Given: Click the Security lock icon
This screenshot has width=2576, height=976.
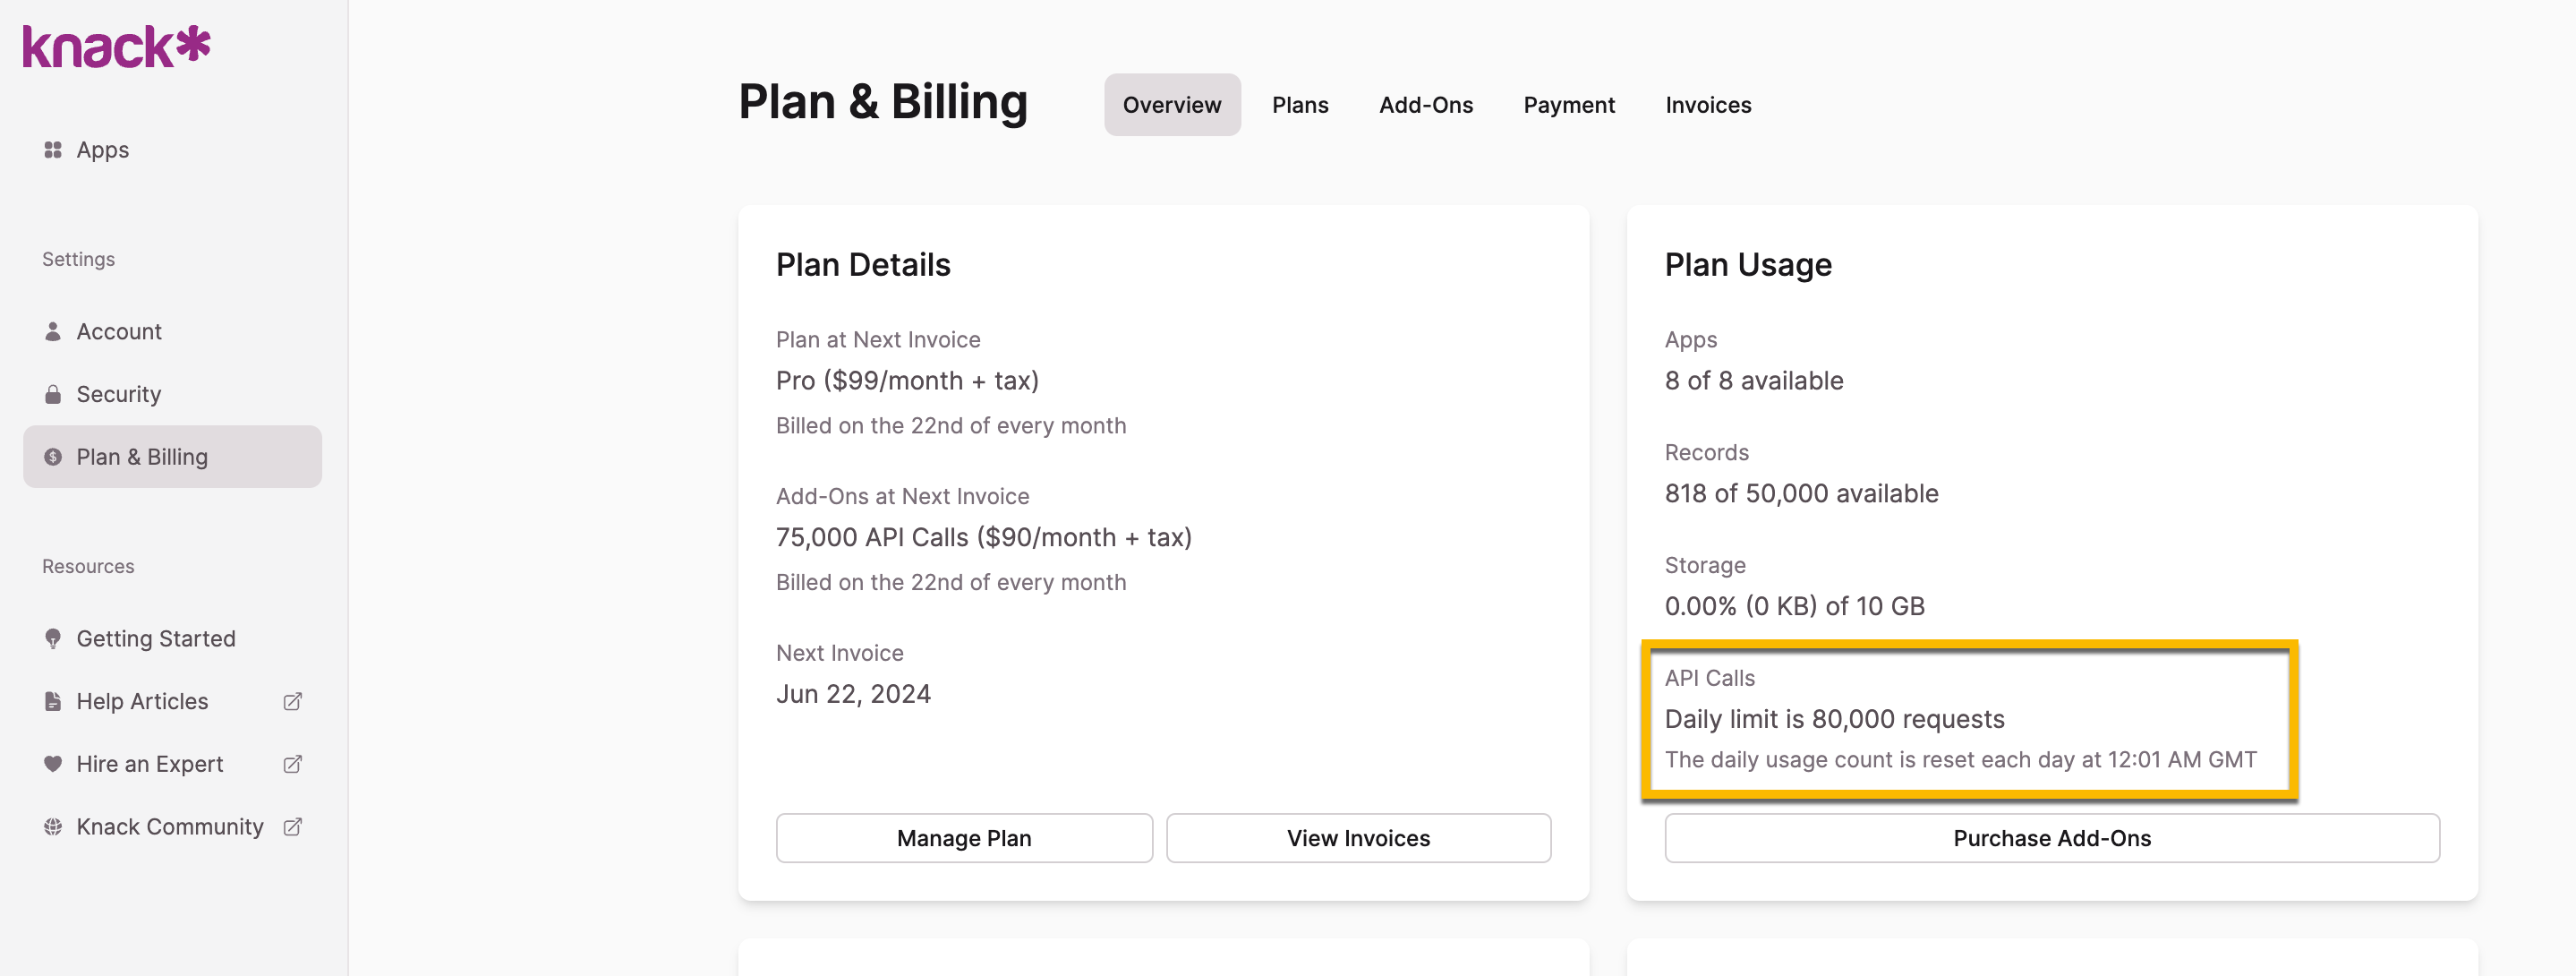Looking at the screenshot, I should click(x=53, y=394).
